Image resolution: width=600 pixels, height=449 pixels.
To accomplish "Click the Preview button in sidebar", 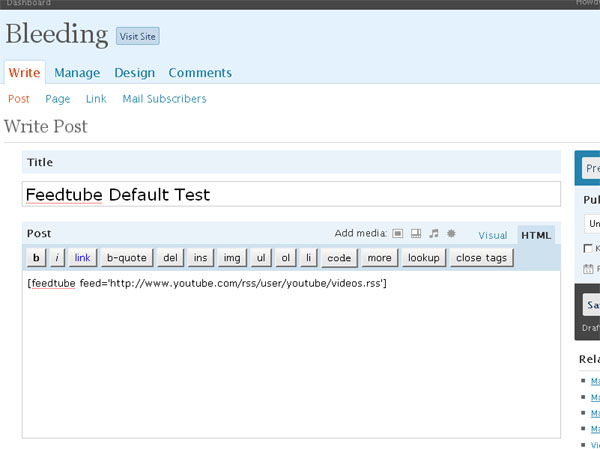I will tap(591, 168).
